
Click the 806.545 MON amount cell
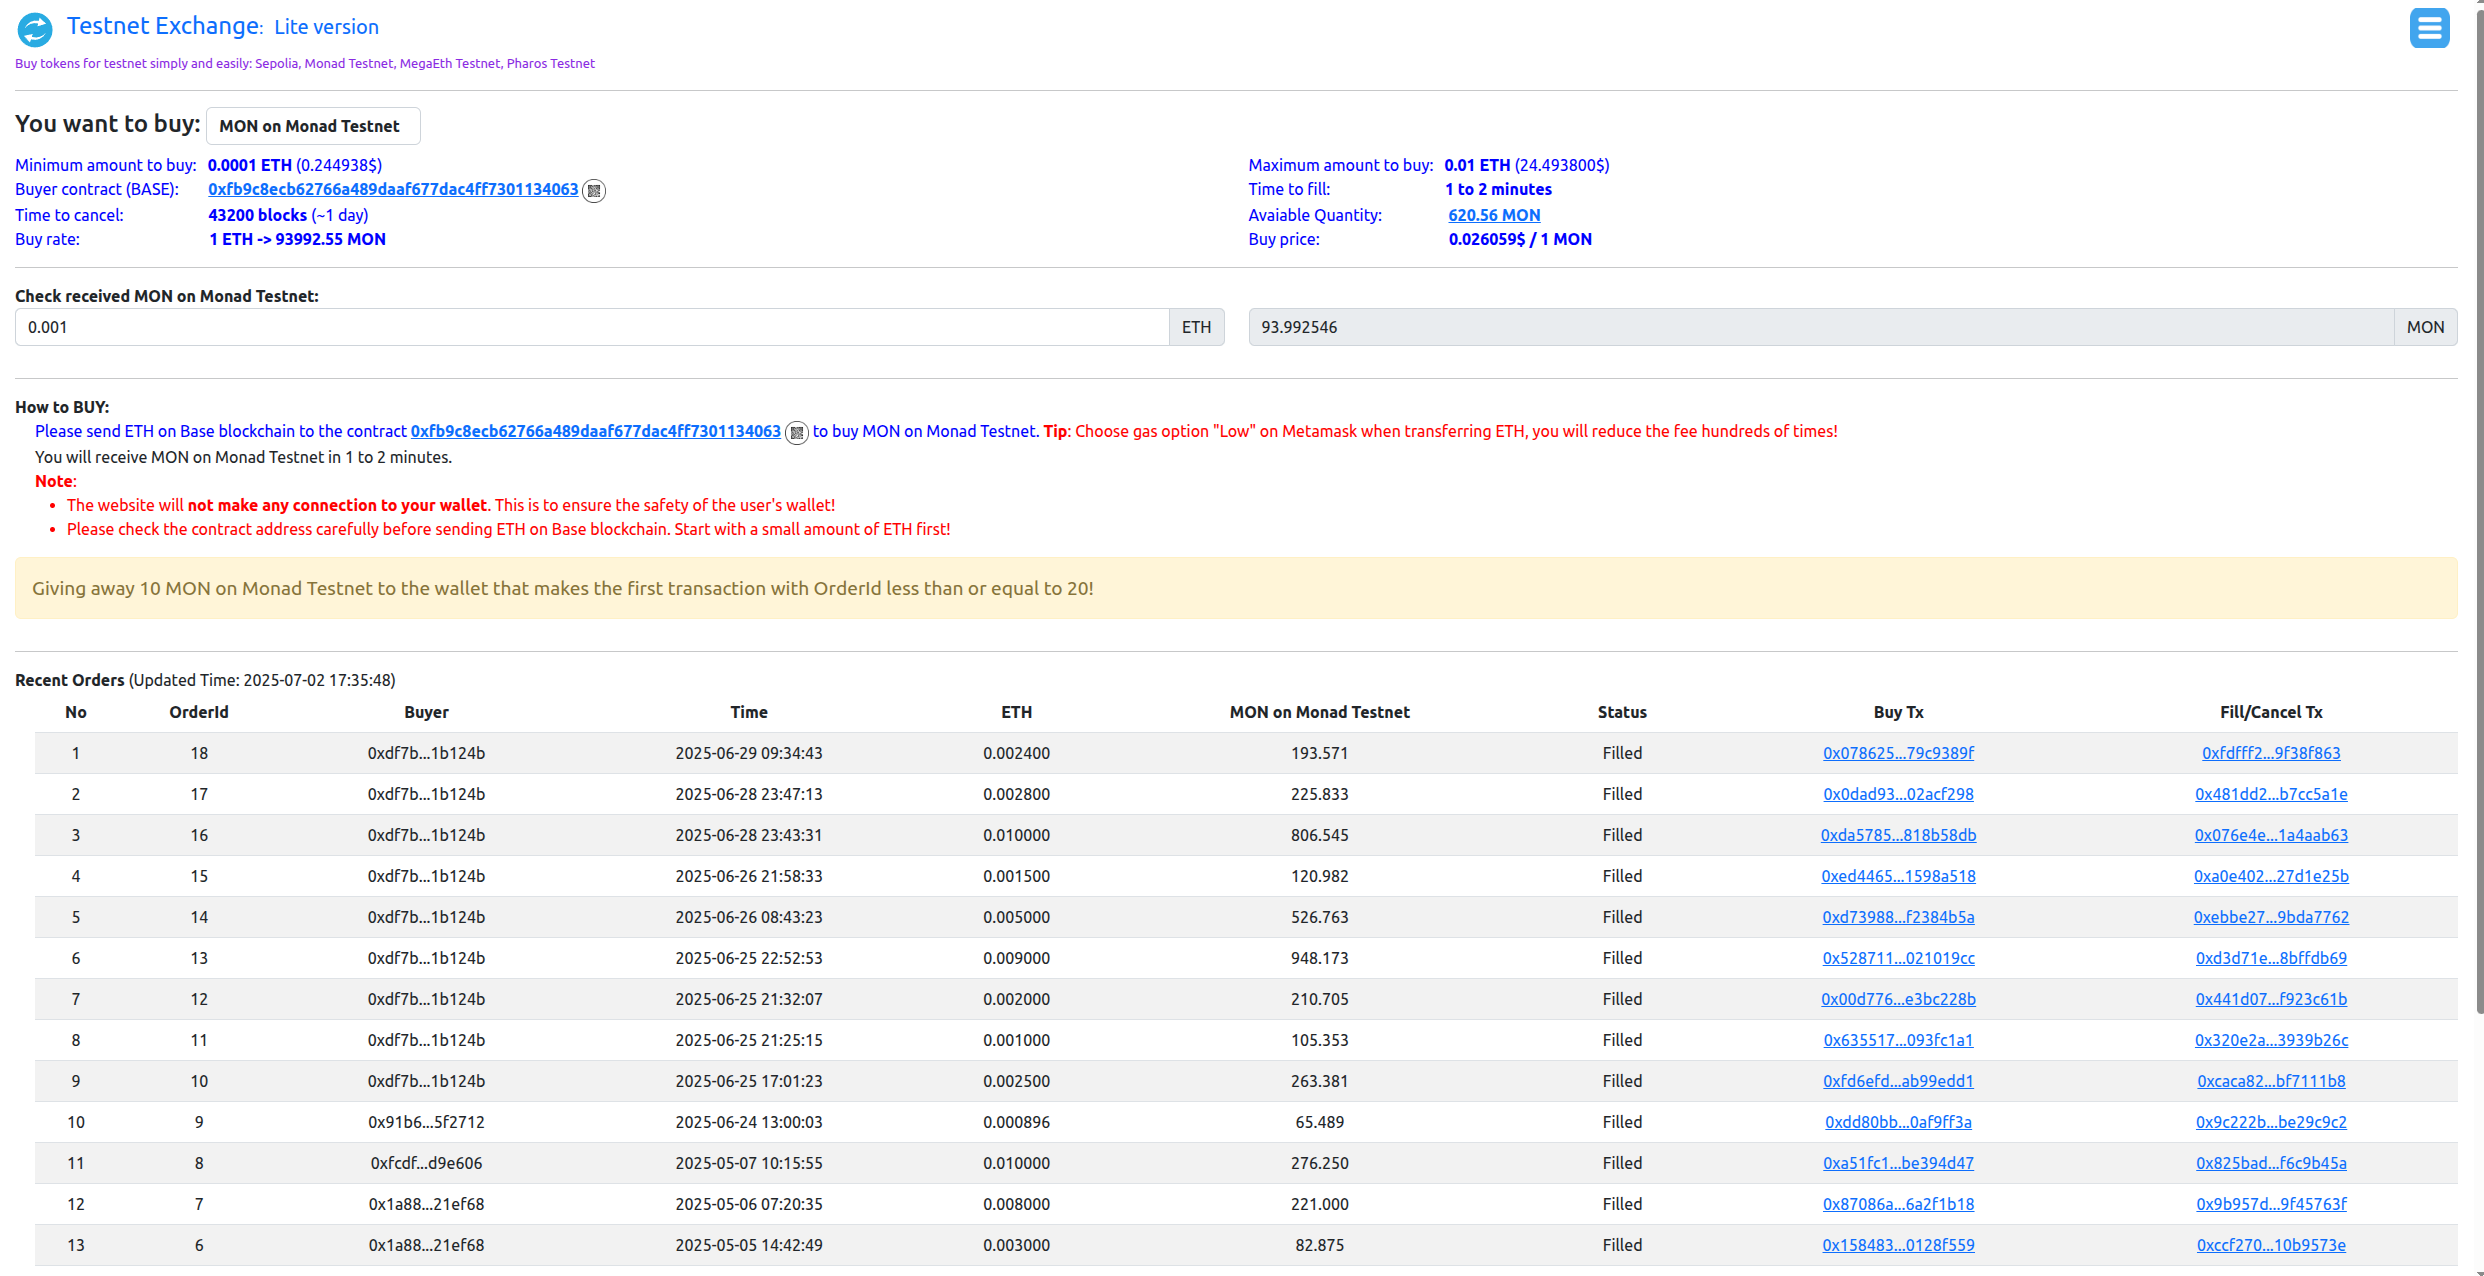[x=1320, y=835]
